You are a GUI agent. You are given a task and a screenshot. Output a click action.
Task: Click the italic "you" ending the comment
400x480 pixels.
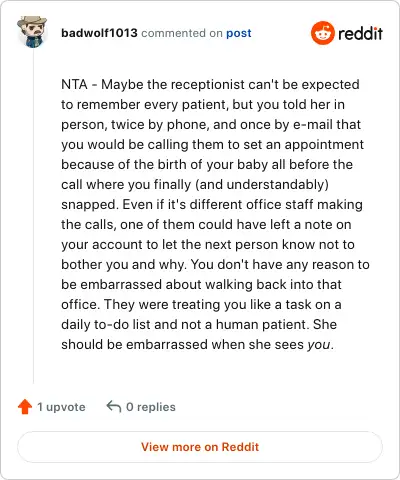point(319,344)
